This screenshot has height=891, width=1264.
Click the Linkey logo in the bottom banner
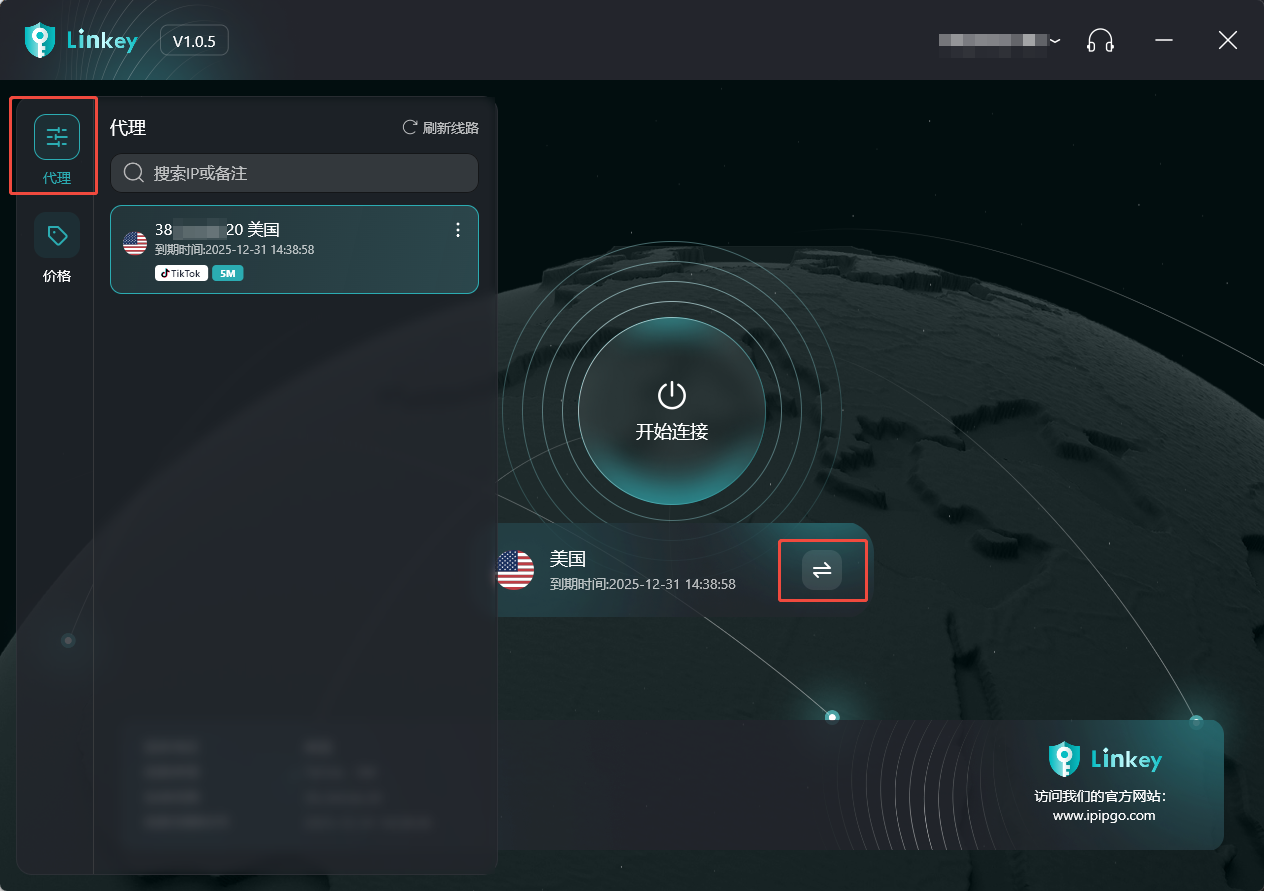[1104, 759]
